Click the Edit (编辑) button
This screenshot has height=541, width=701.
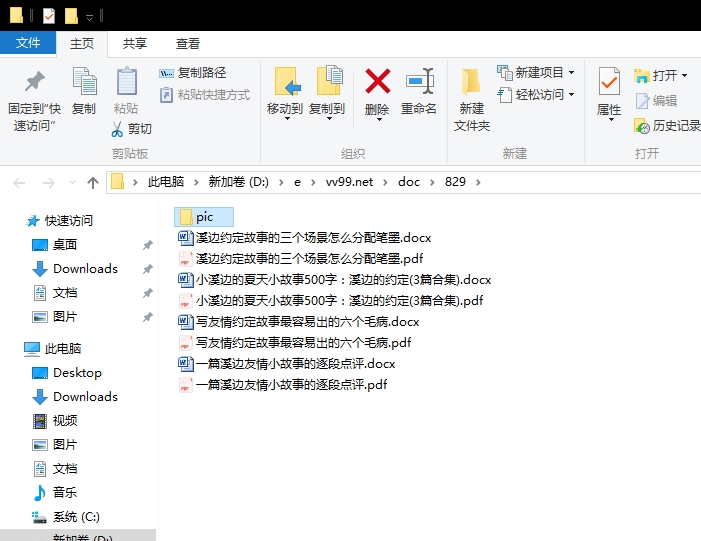656,101
